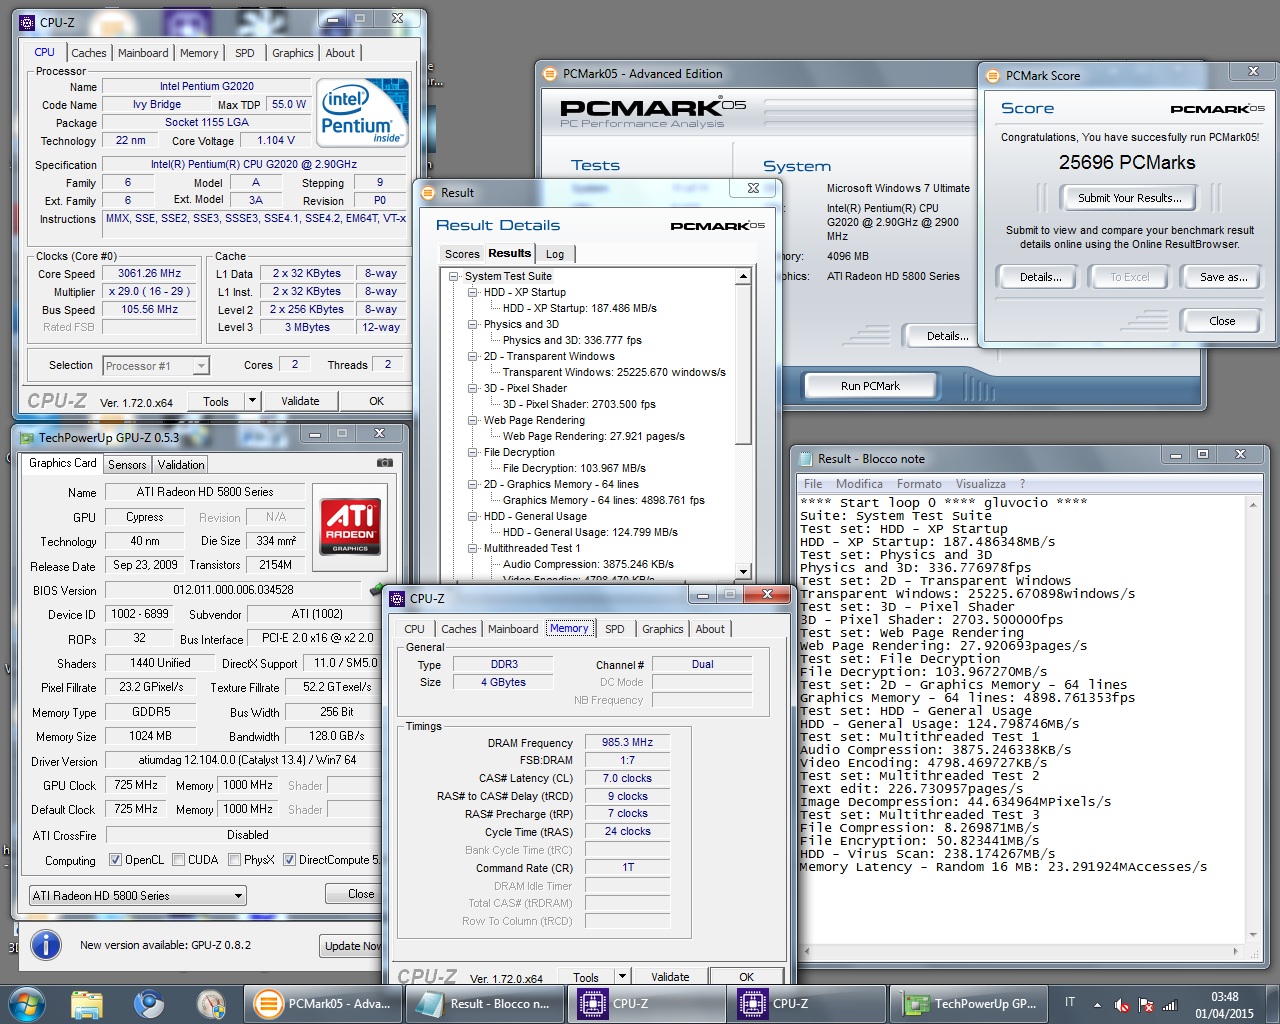
Task: Open the Tools dropdown arrow in top CPU-Z
Action: (252, 401)
